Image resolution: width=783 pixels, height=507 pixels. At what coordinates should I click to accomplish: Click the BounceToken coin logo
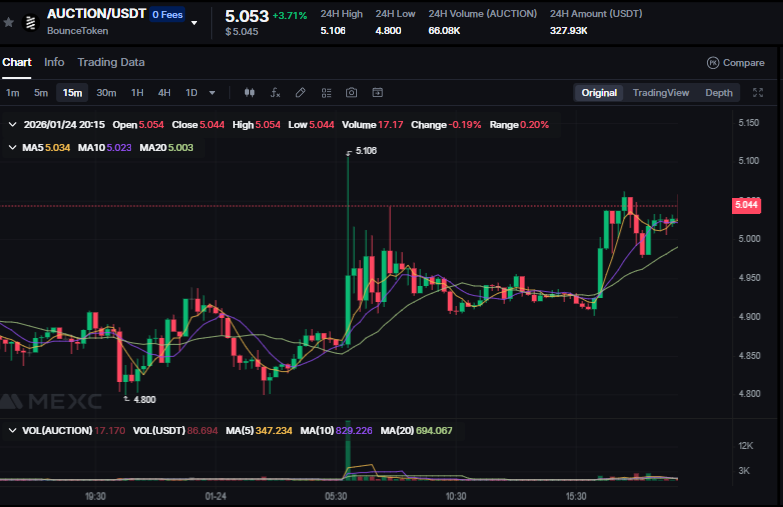pos(30,22)
